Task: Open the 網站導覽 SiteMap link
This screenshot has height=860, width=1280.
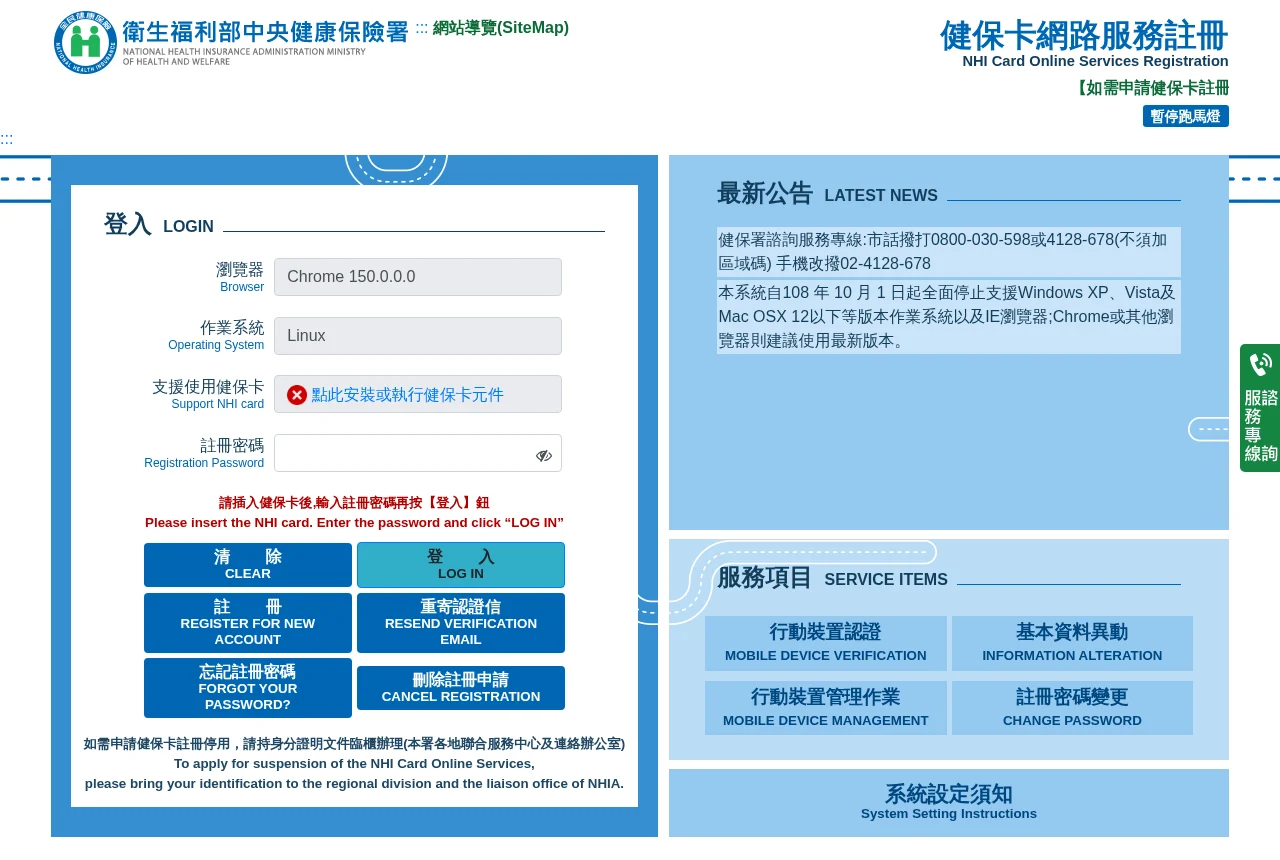Action: [x=500, y=28]
